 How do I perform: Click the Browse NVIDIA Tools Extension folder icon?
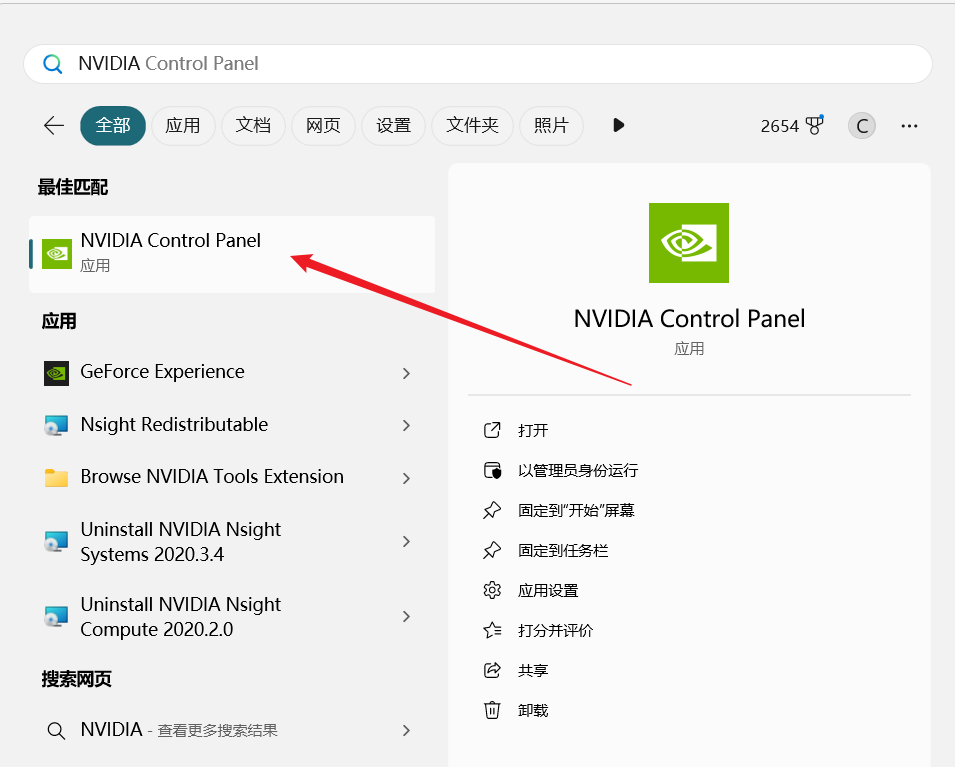click(56, 478)
